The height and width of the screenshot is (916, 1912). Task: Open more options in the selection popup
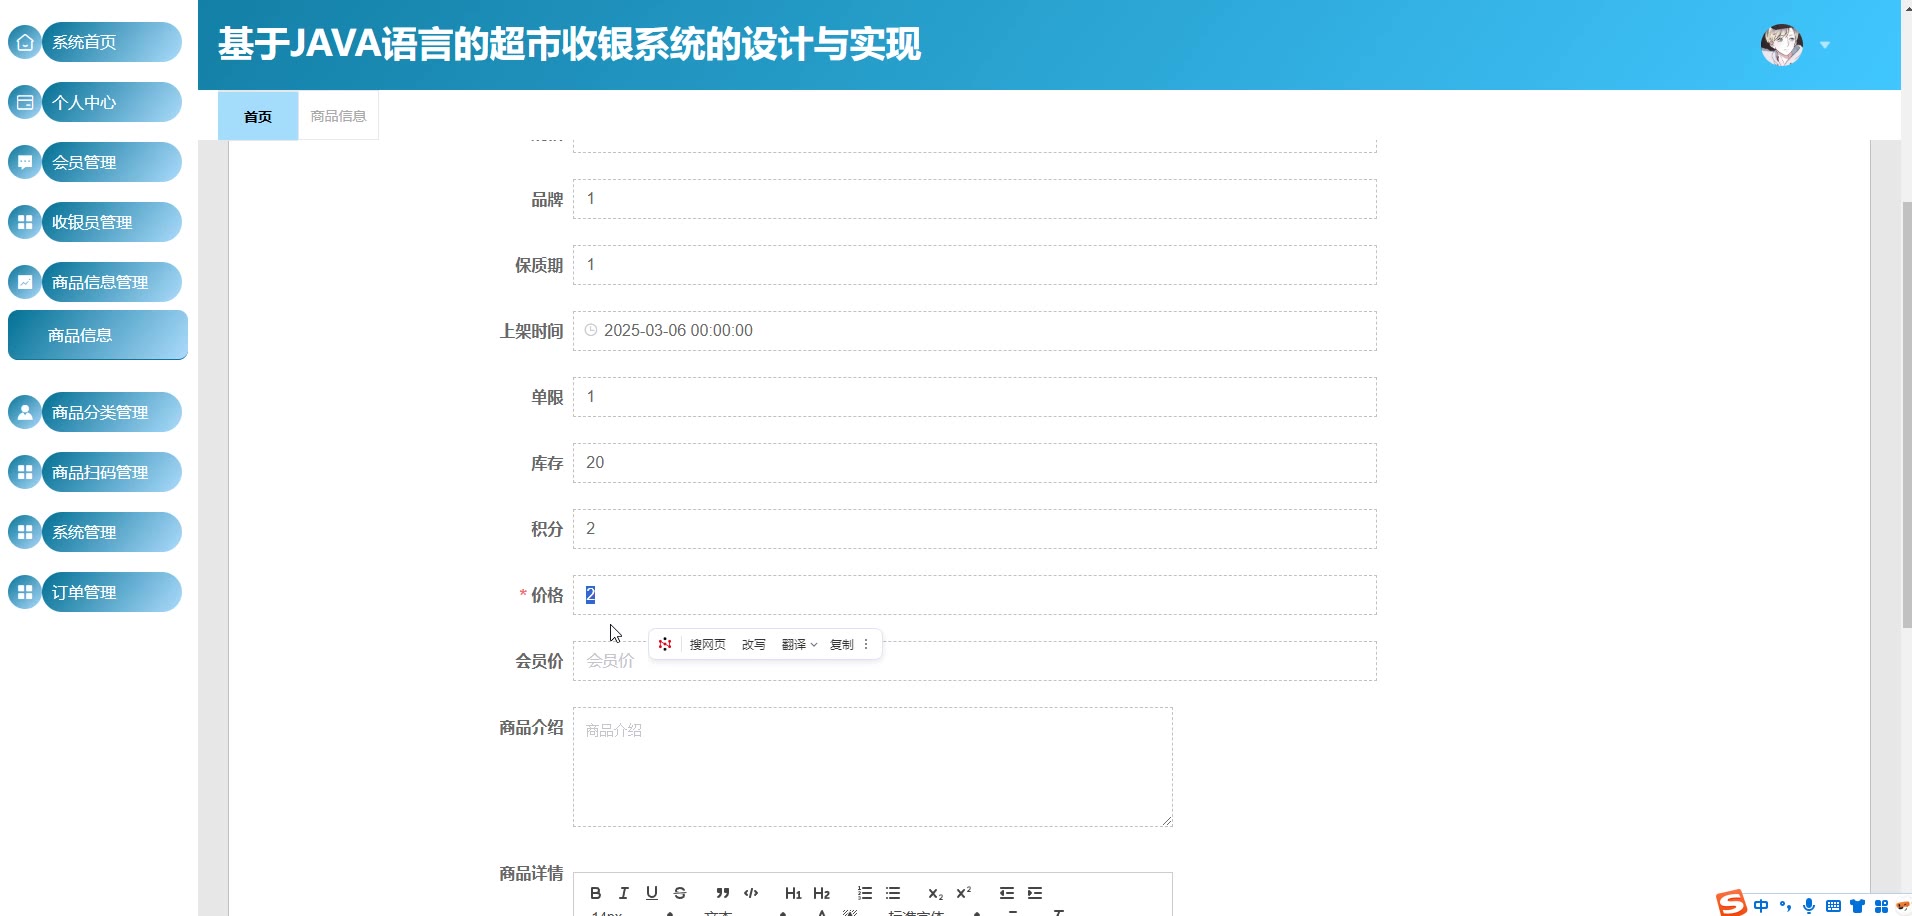(x=866, y=644)
